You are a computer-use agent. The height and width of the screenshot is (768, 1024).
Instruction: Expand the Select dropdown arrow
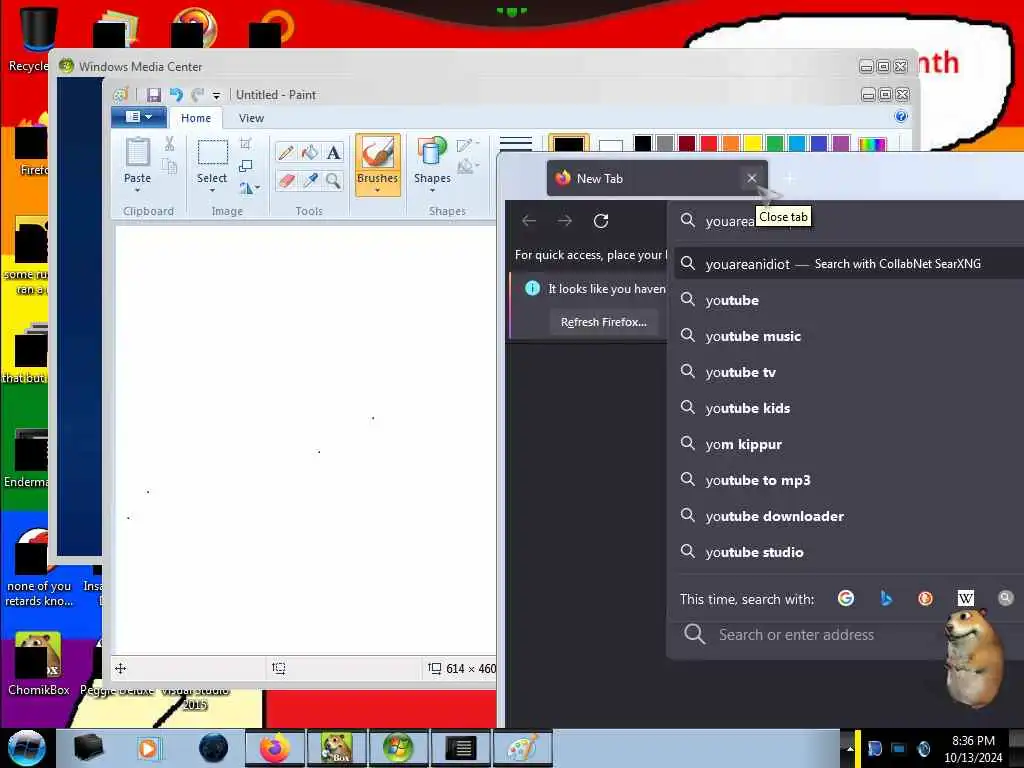pyautogui.click(x=212, y=191)
